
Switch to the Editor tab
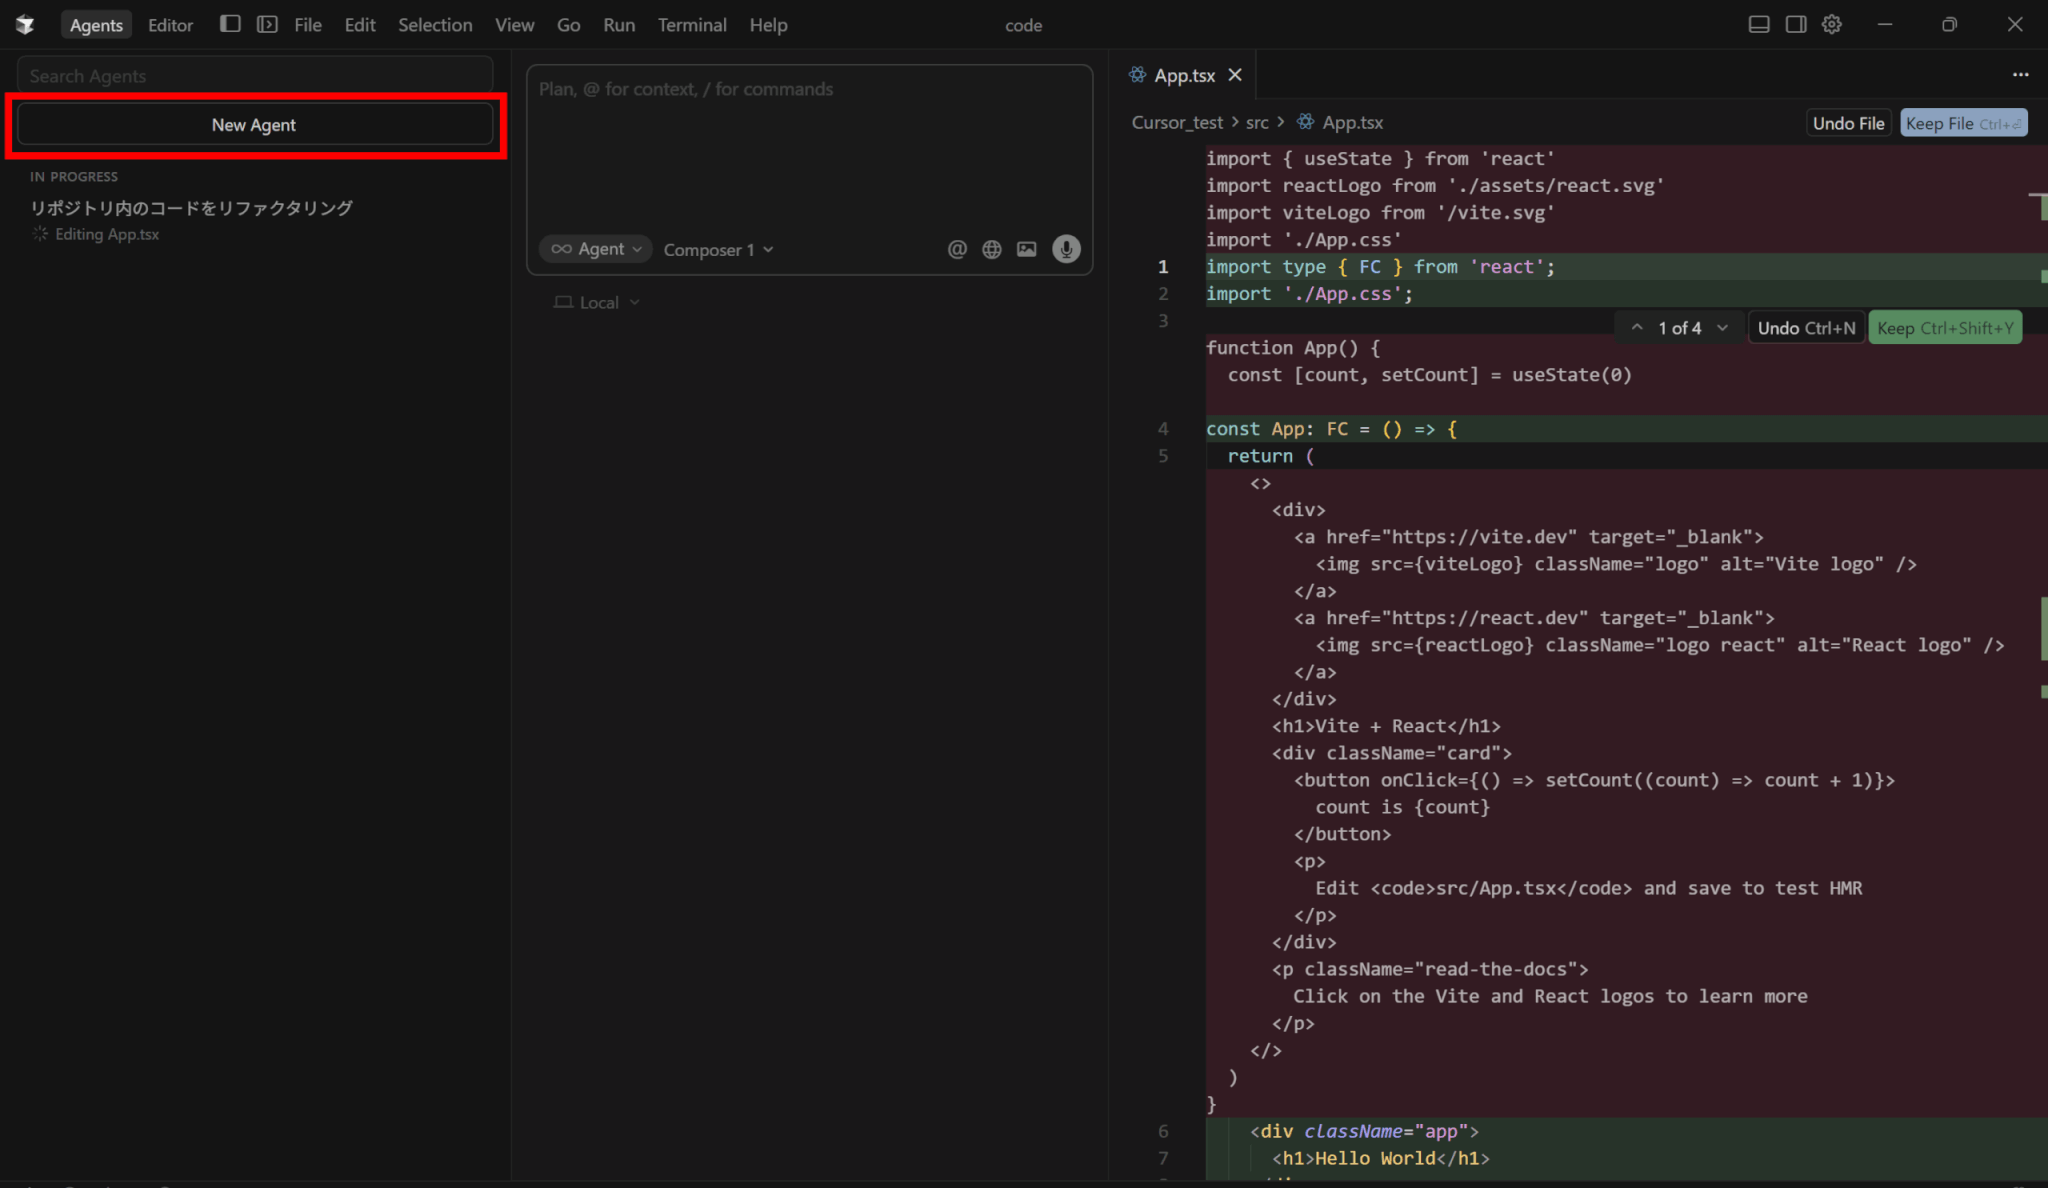pos(170,25)
